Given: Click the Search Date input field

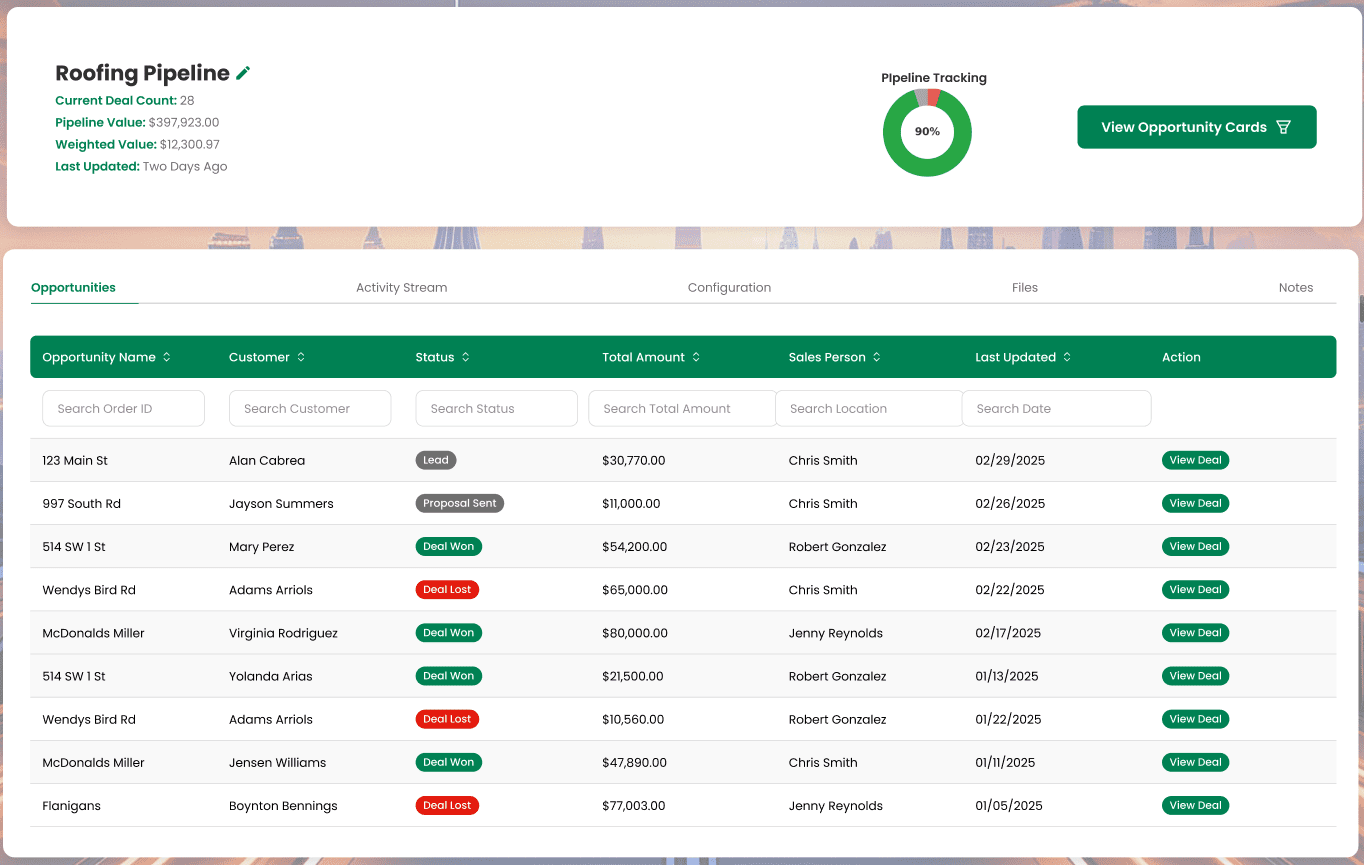Looking at the screenshot, I should [1056, 409].
